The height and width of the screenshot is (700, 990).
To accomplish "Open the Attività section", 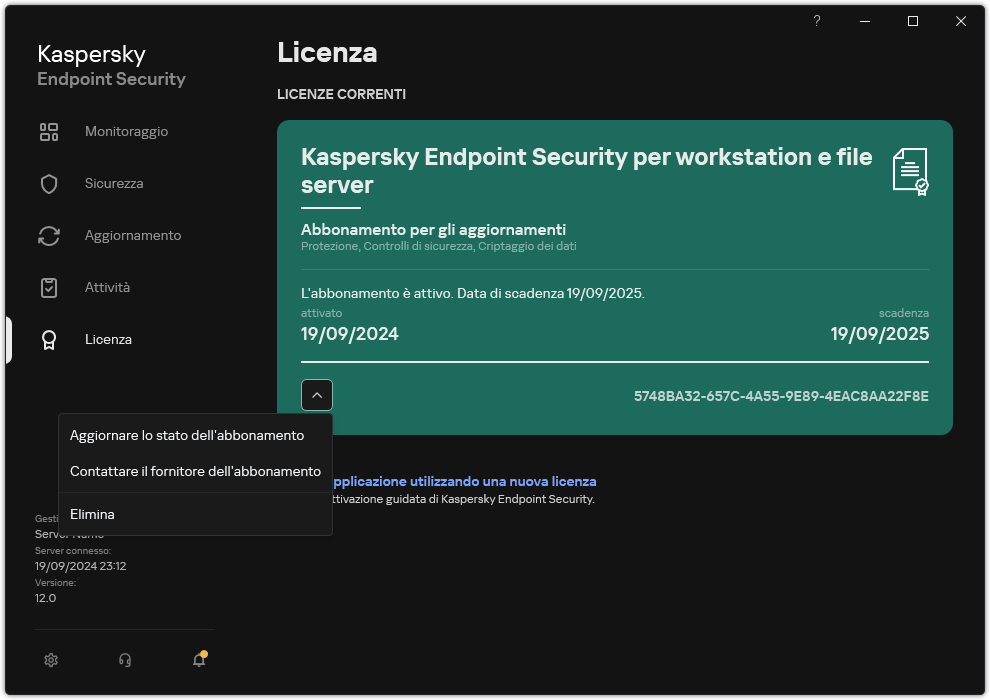I will (106, 287).
